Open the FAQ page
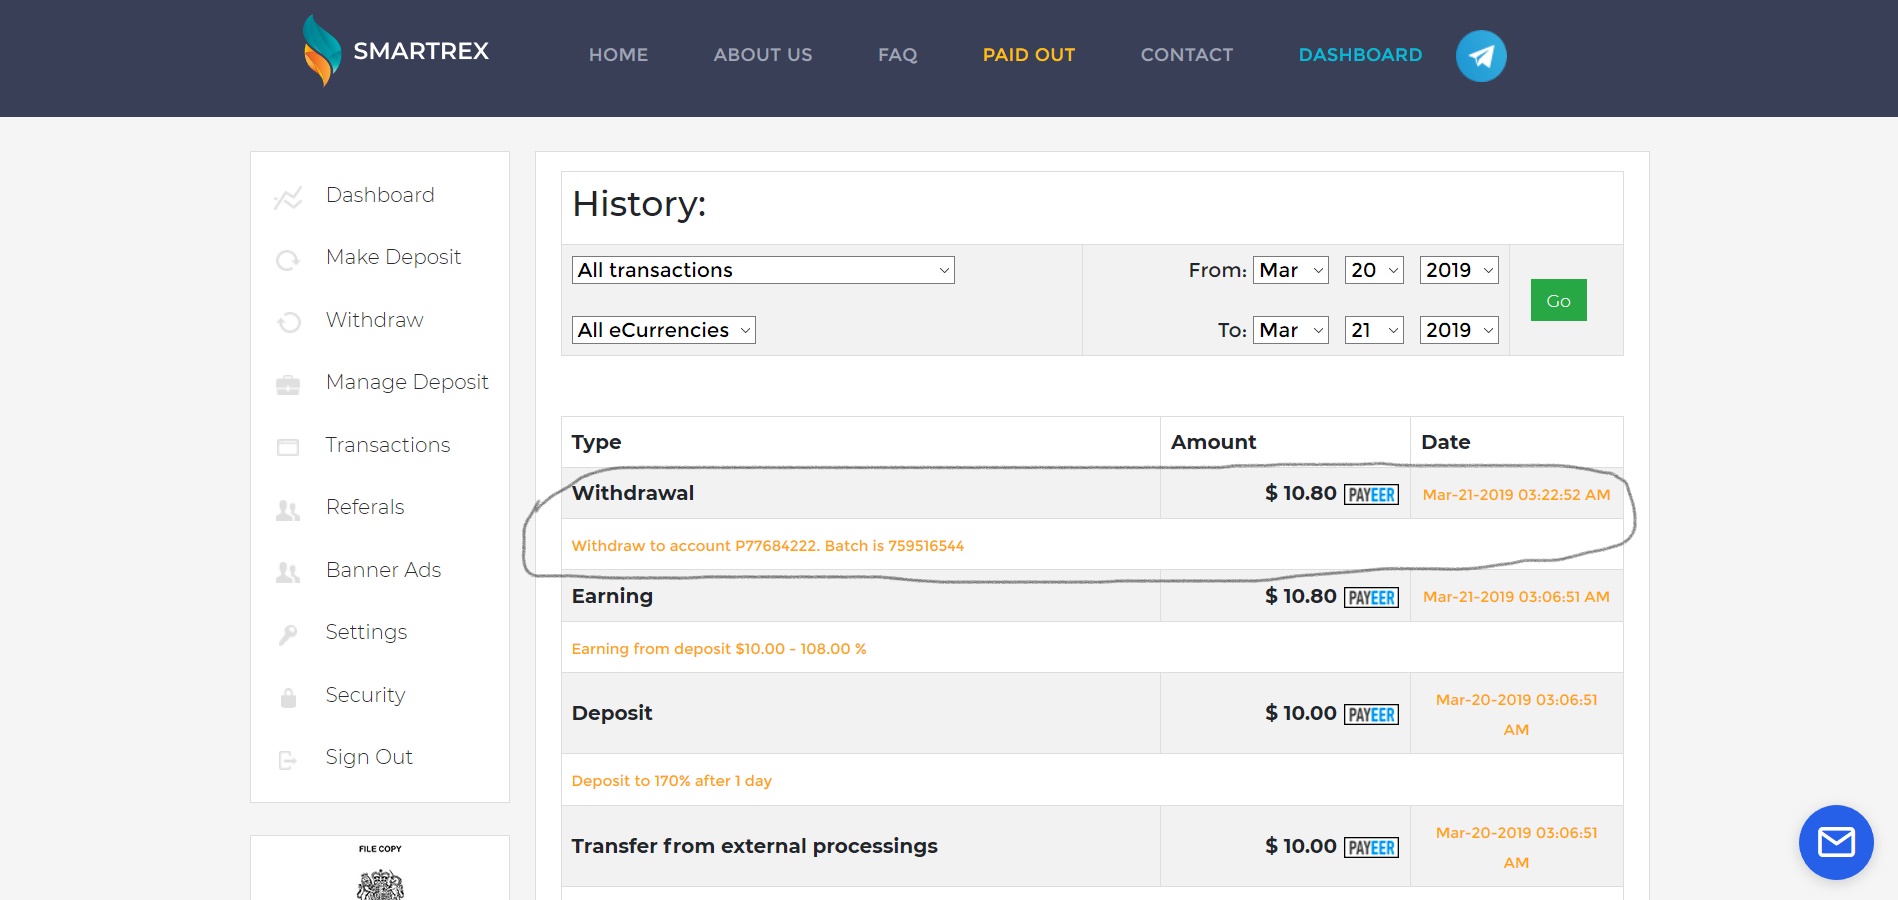 pyautogui.click(x=898, y=55)
